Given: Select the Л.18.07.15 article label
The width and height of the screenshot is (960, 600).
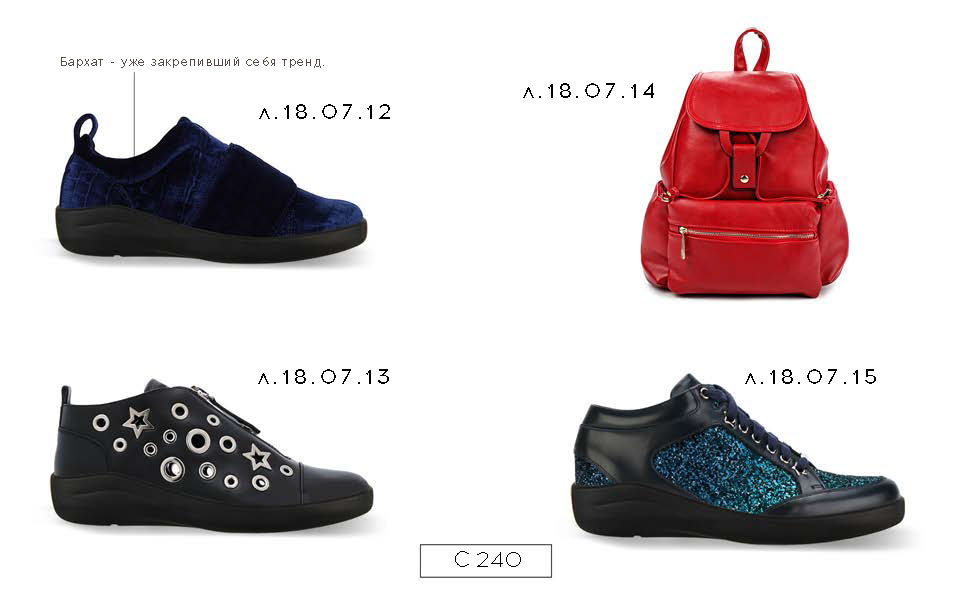Looking at the screenshot, I should pyautogui.click(x=811, y=377).
